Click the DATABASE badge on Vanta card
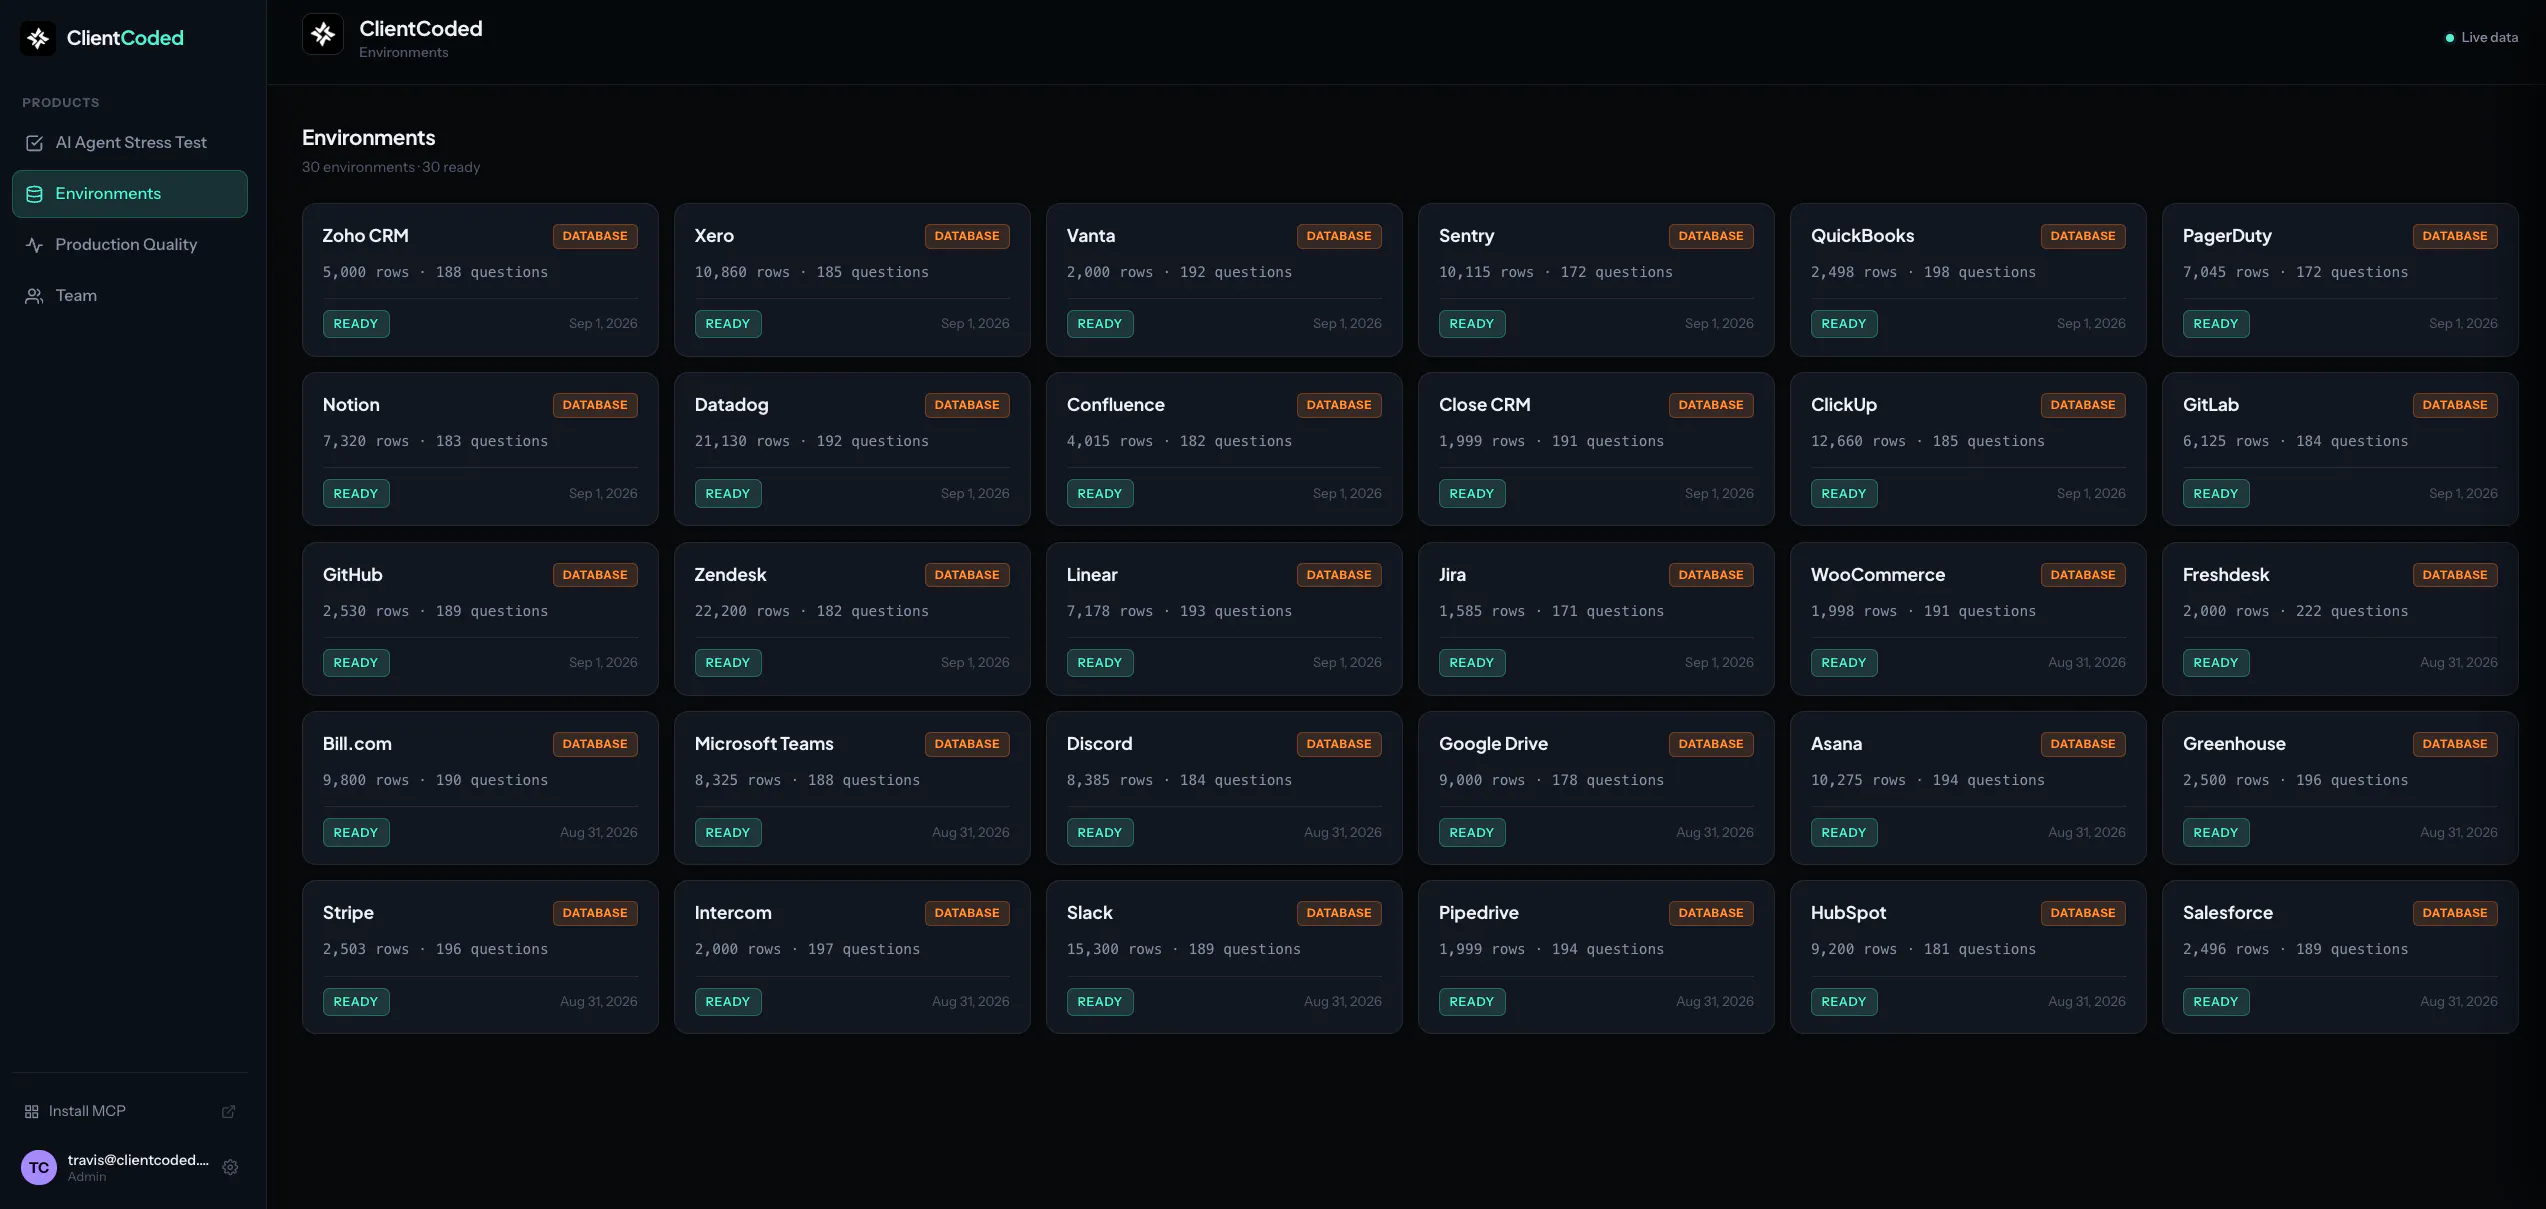The height and width of the screenshot is (1209, 2546). [x=1339, y=236]
